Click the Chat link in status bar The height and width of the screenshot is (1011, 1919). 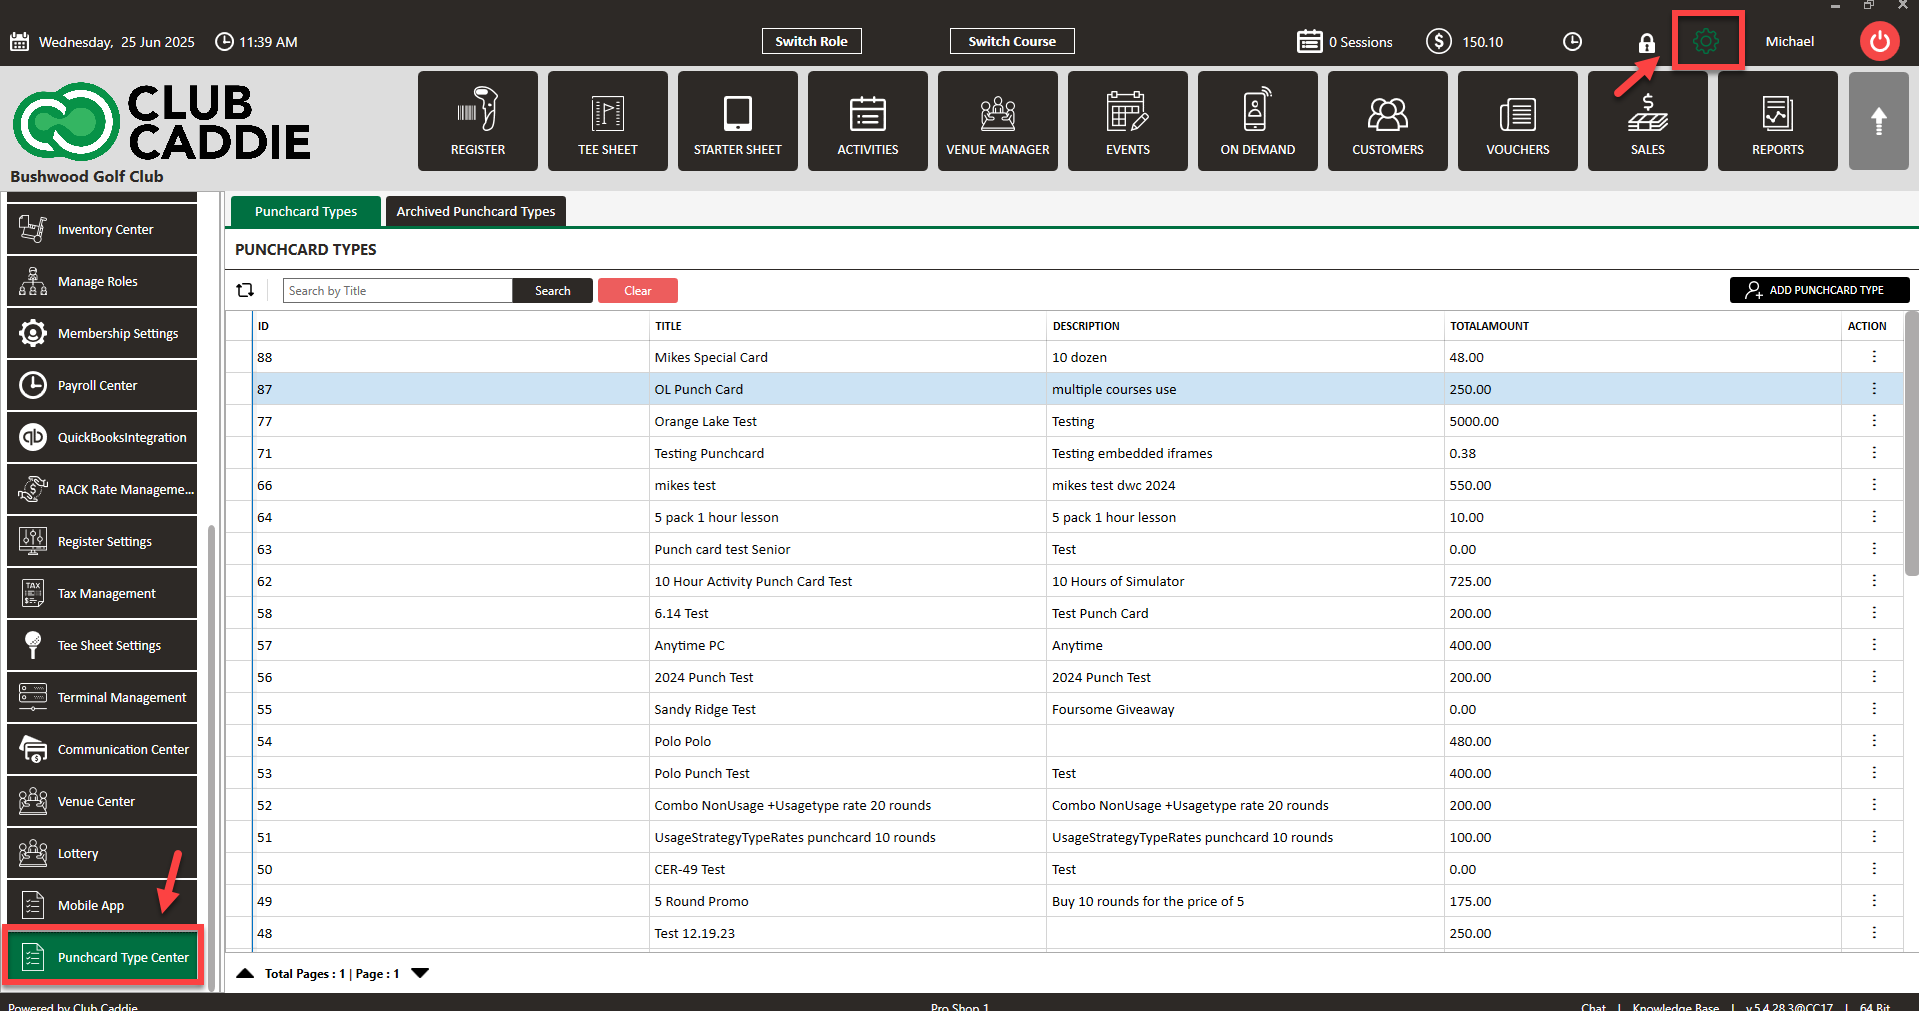1593,1006
